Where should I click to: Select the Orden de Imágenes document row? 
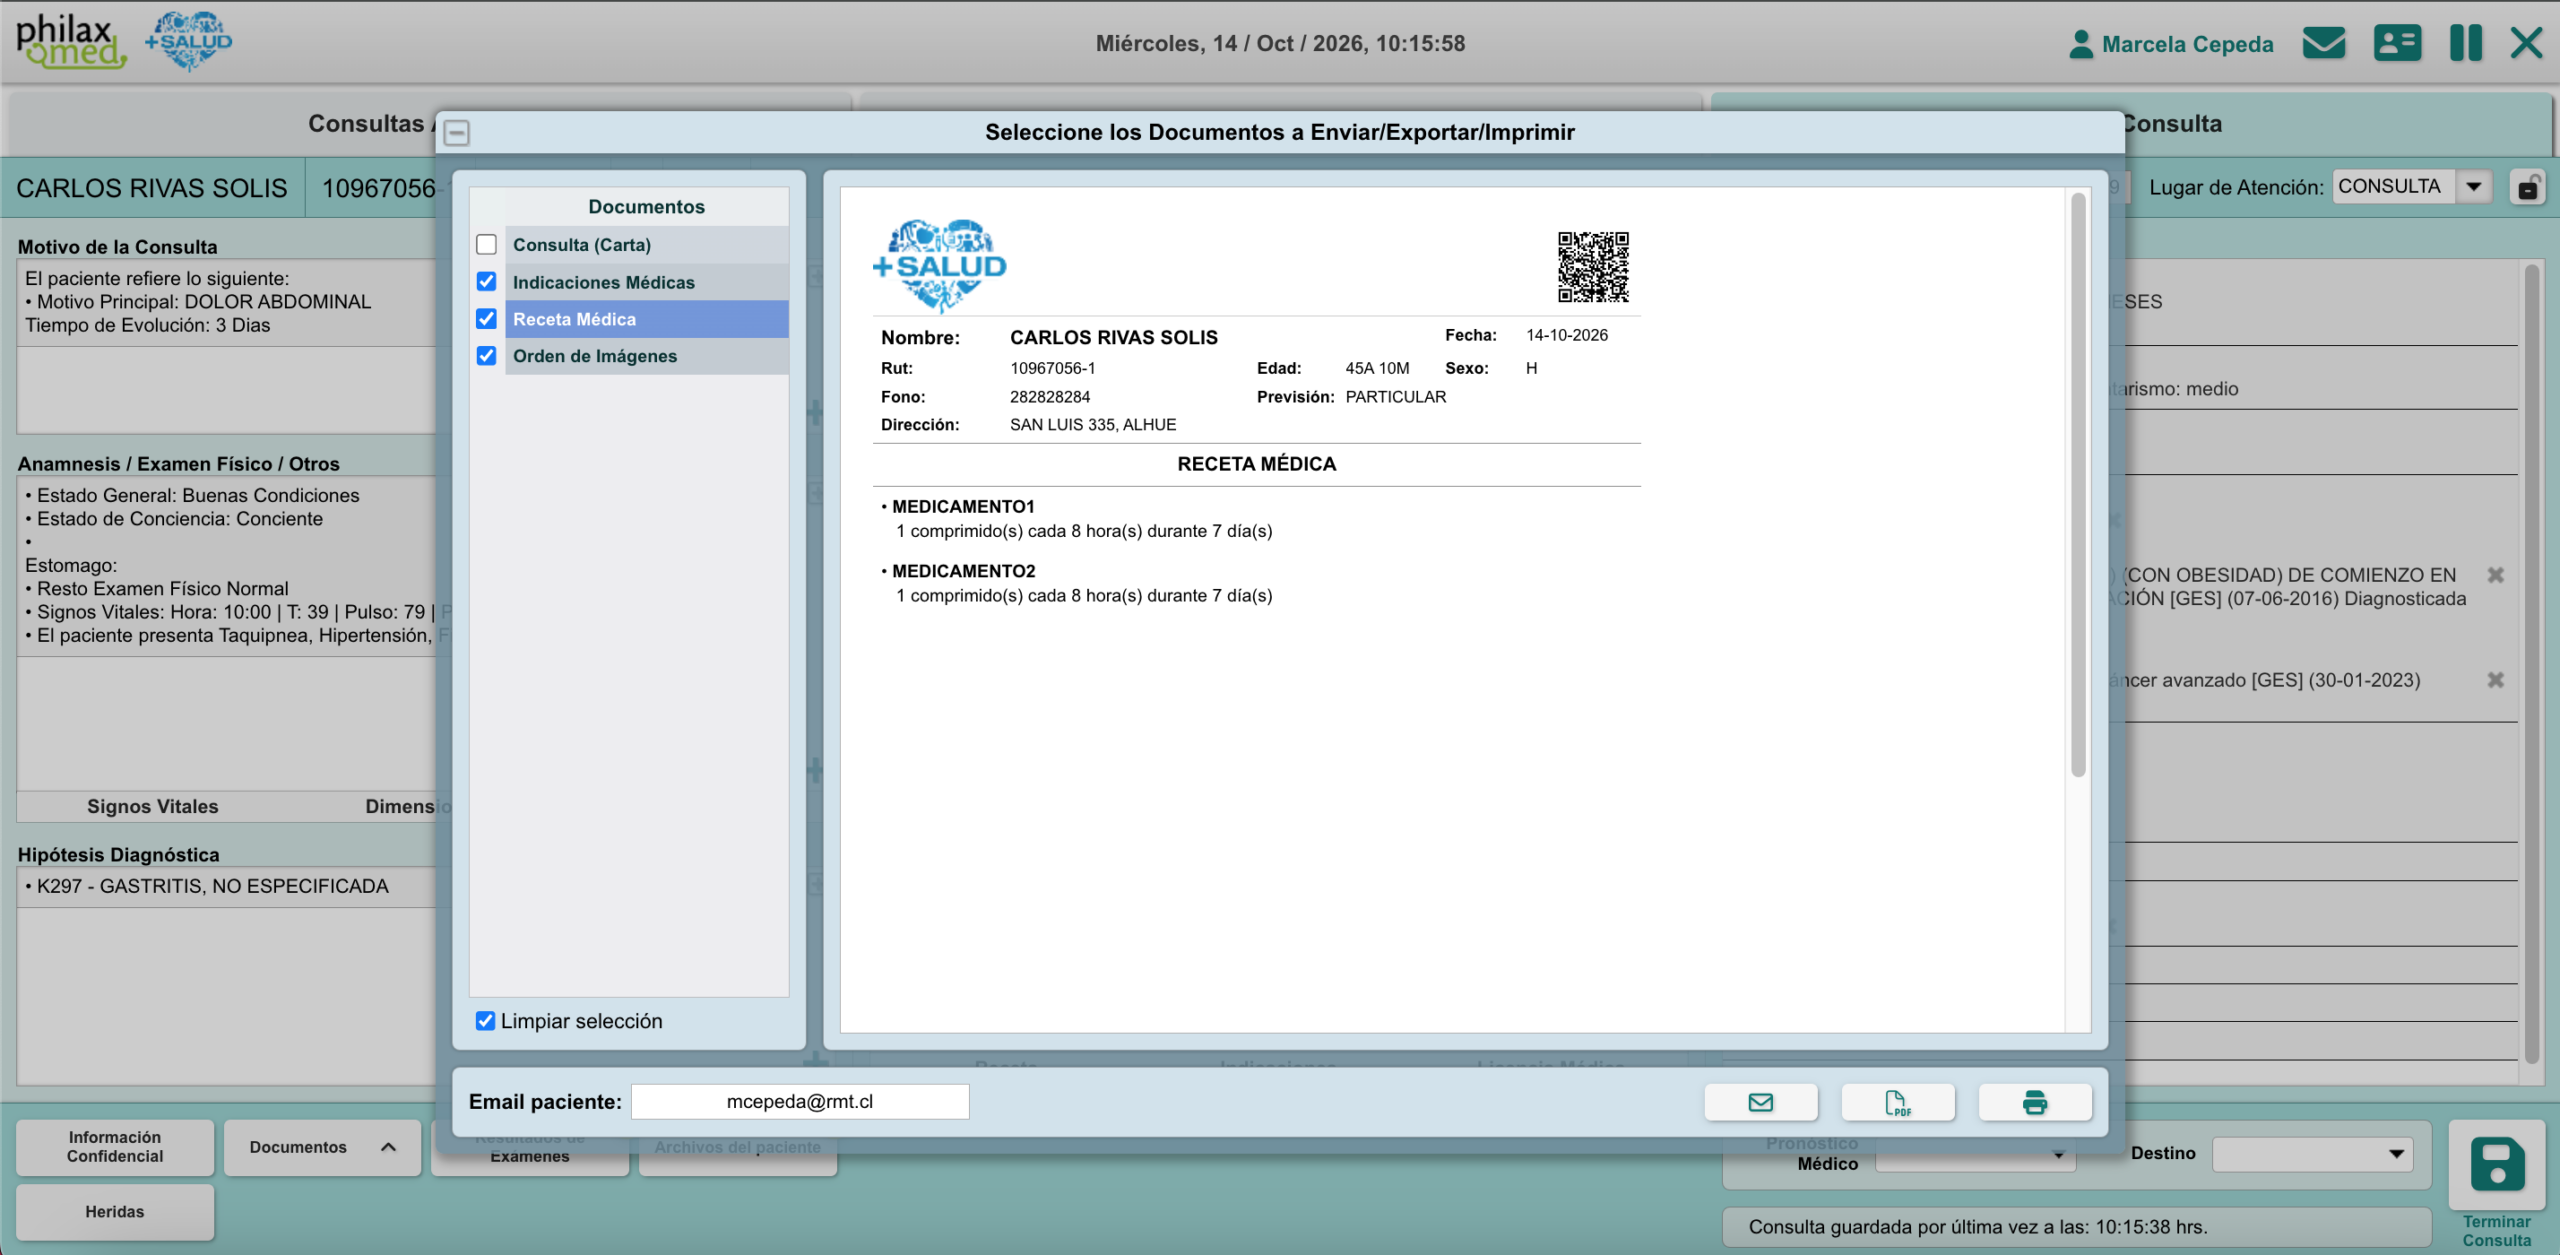(646, 356)
